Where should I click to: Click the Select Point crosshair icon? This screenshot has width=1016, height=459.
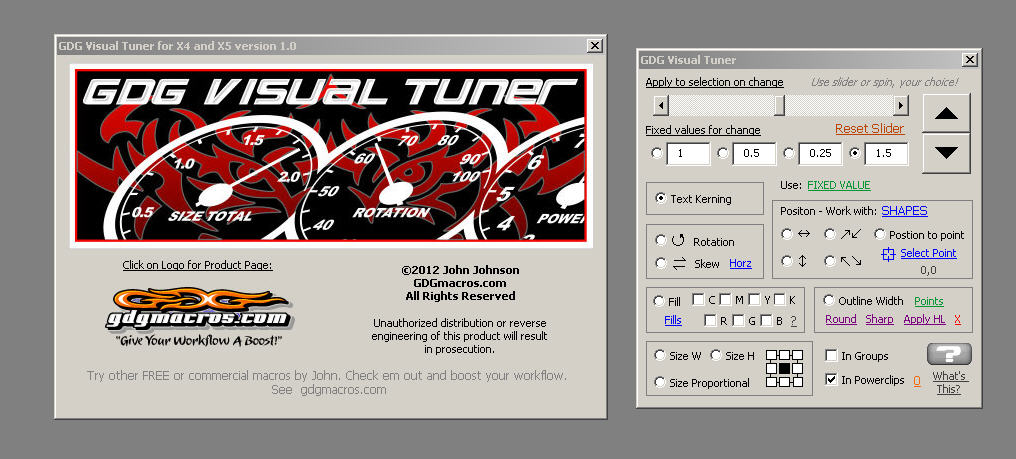(x=888, y=254)
